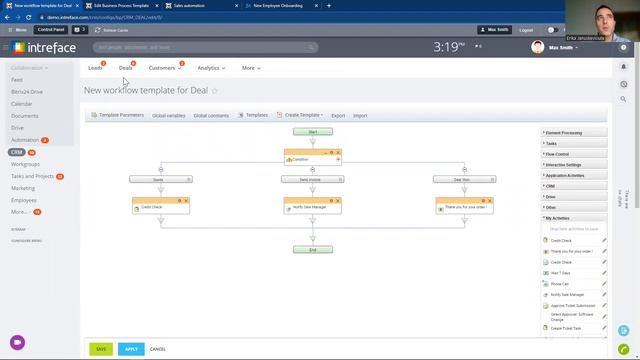Remove the Credit Check activity block
The width and height of the screenshot is (640, 360).
tap(186, 201)
